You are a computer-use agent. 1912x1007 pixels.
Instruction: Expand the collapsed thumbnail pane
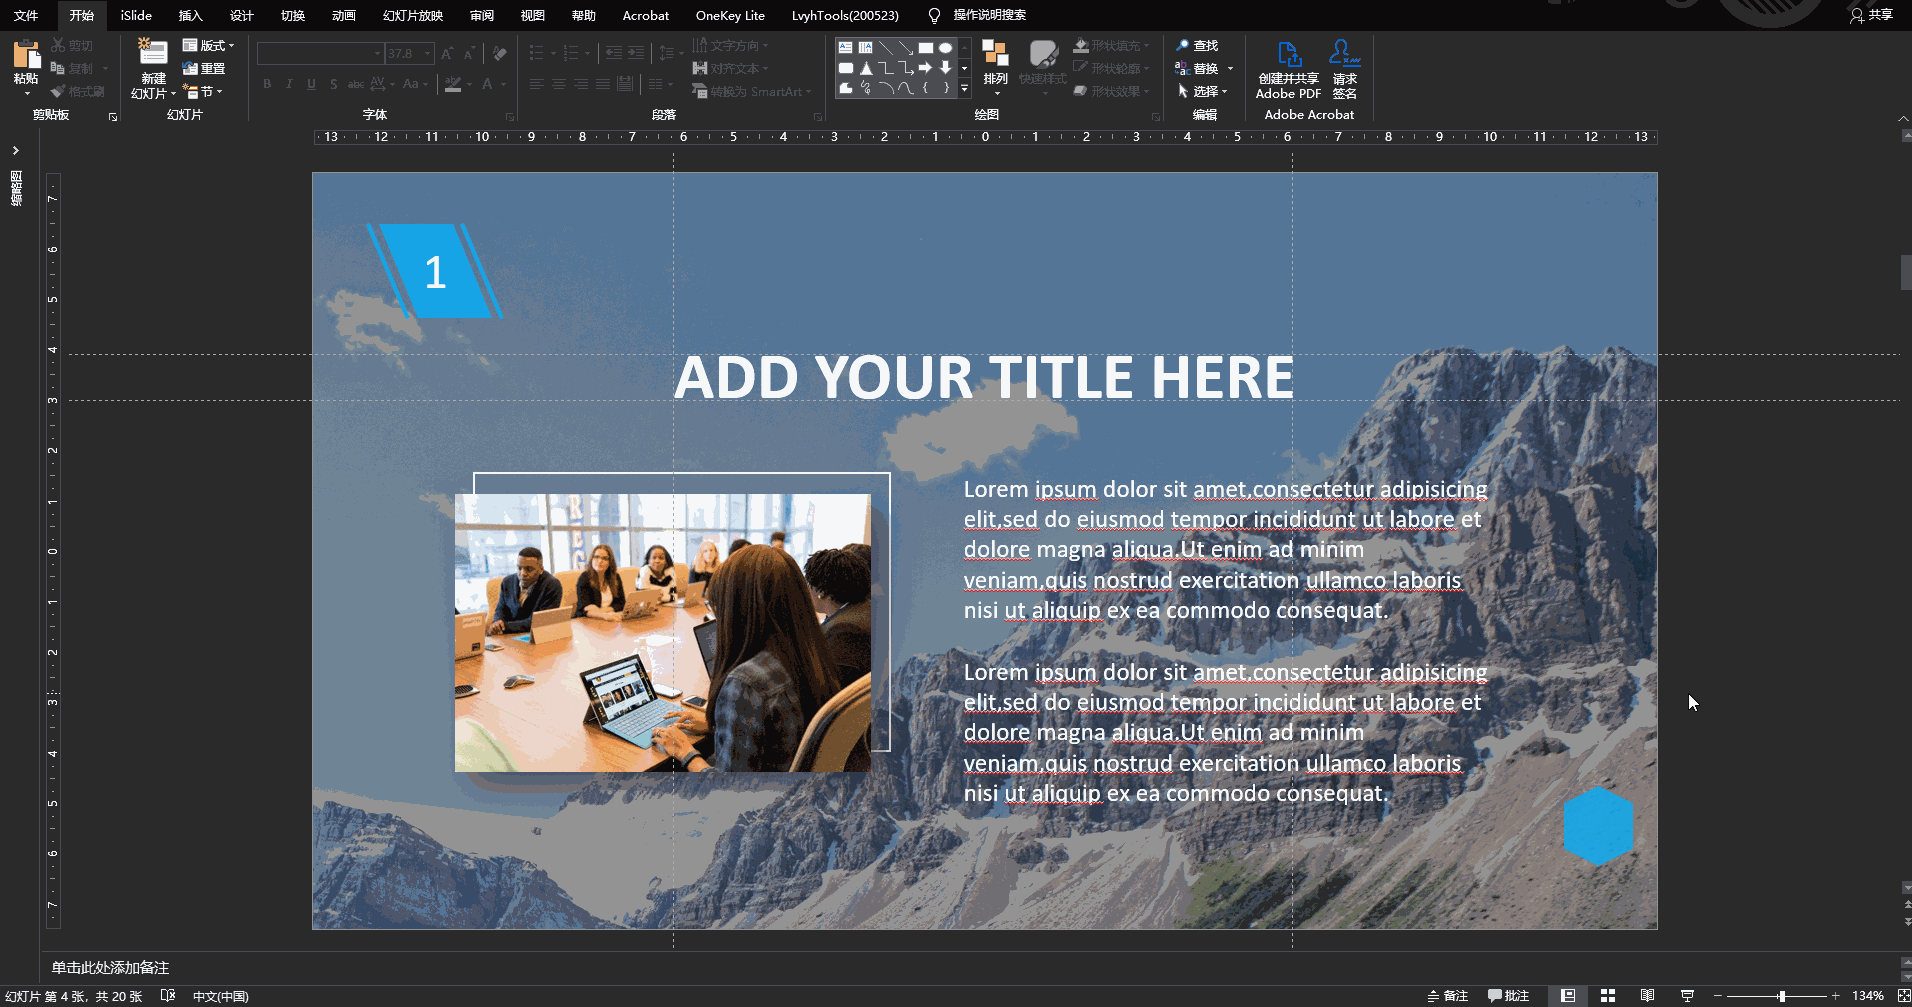tap(16, 151)
